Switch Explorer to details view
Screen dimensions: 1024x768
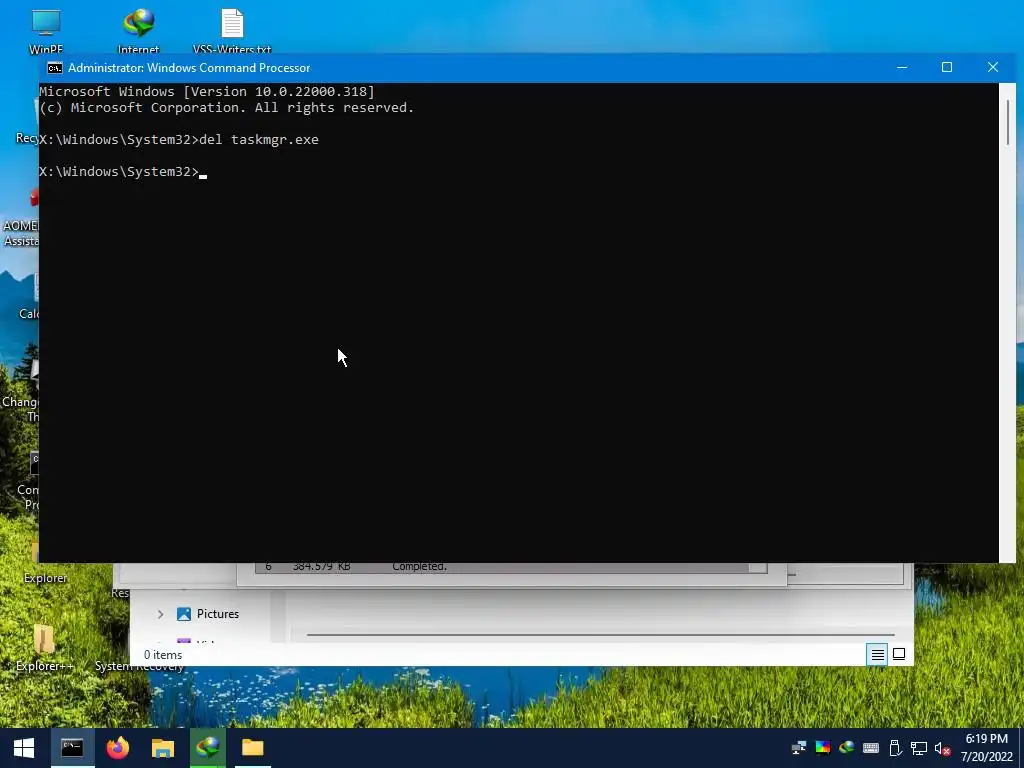(x=878, y=654)
